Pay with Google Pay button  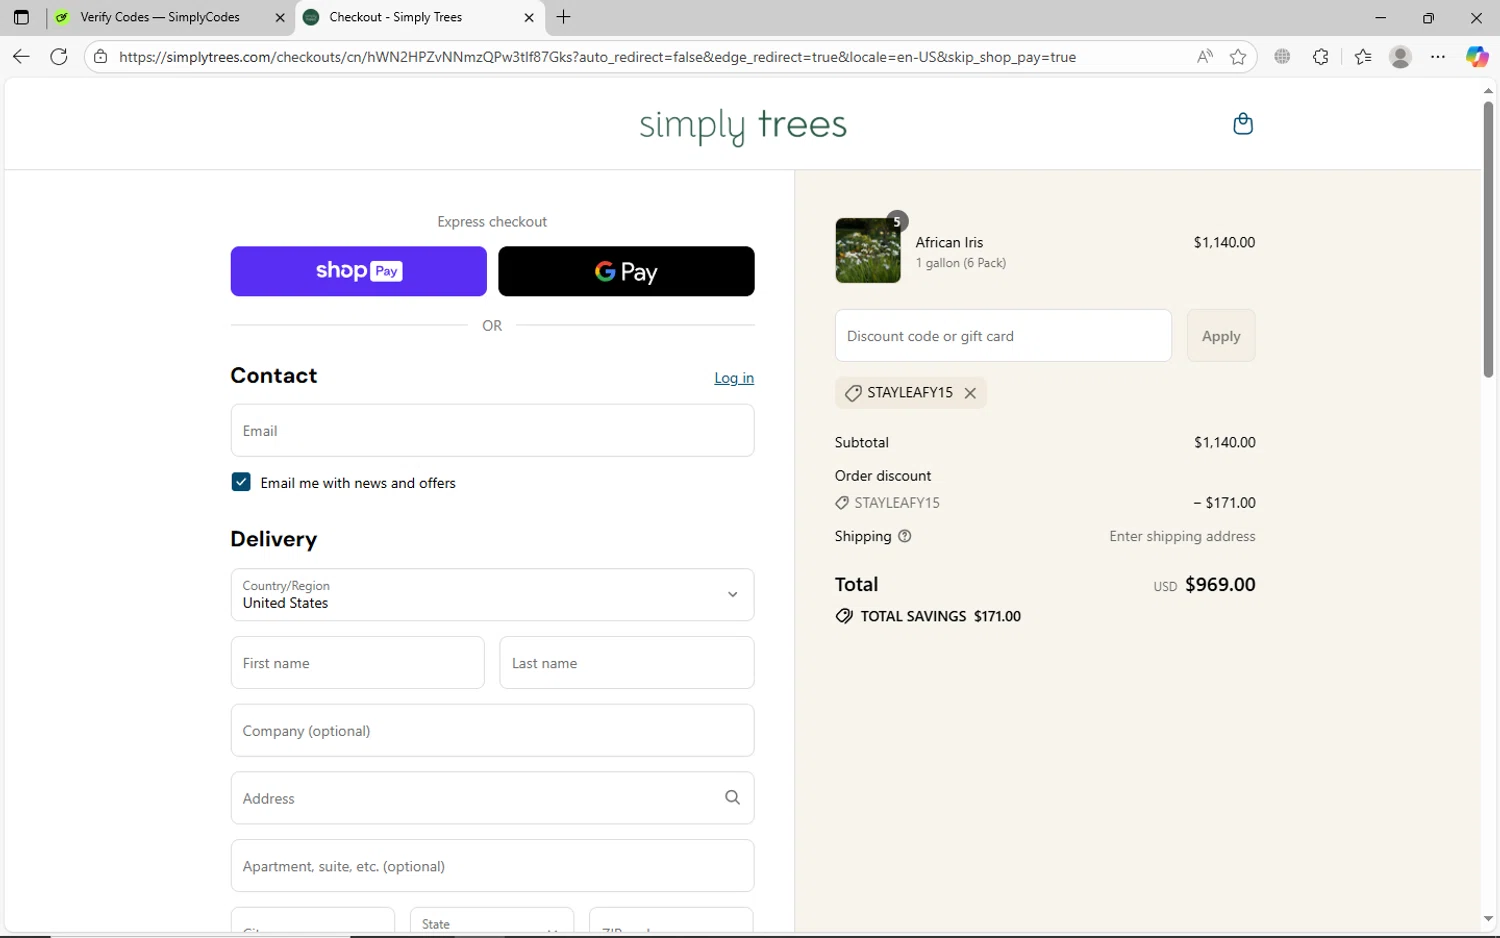(x=626, y=271)
